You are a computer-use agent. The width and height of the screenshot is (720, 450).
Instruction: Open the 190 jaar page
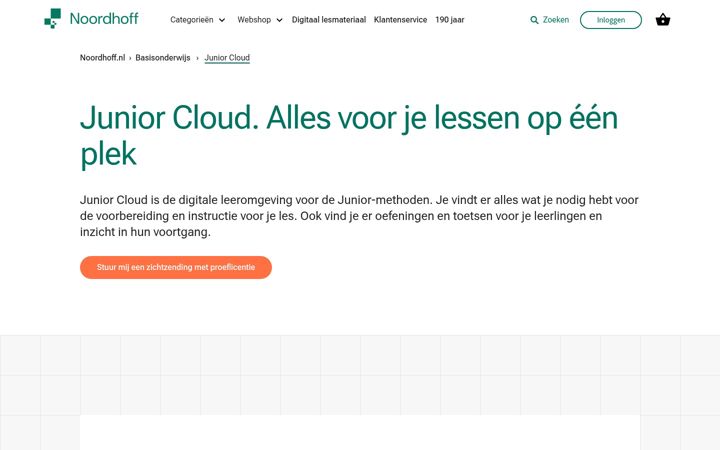pyautogui.click(x=450, y=20)
